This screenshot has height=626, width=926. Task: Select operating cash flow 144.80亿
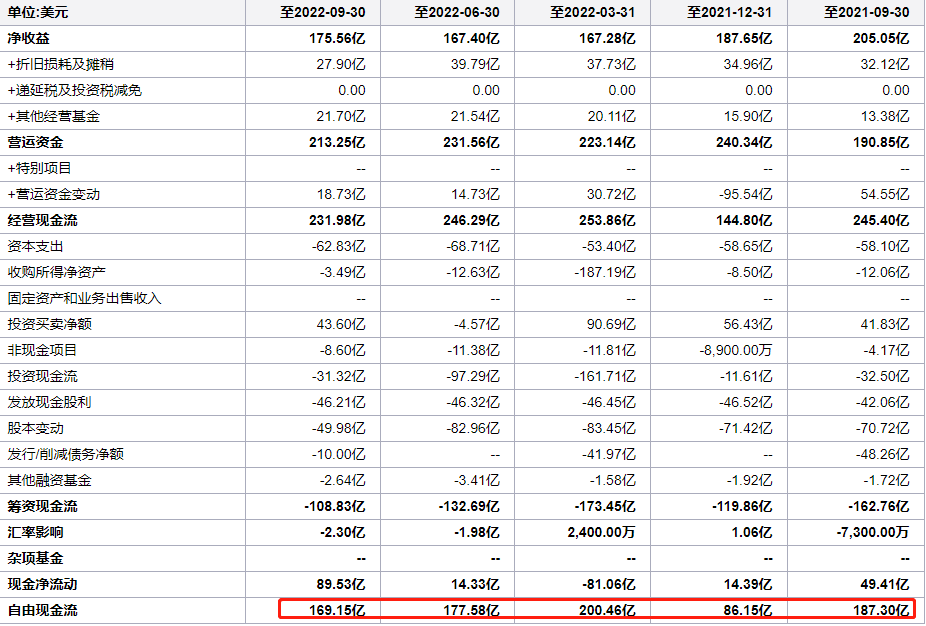[x=744, y=220]
